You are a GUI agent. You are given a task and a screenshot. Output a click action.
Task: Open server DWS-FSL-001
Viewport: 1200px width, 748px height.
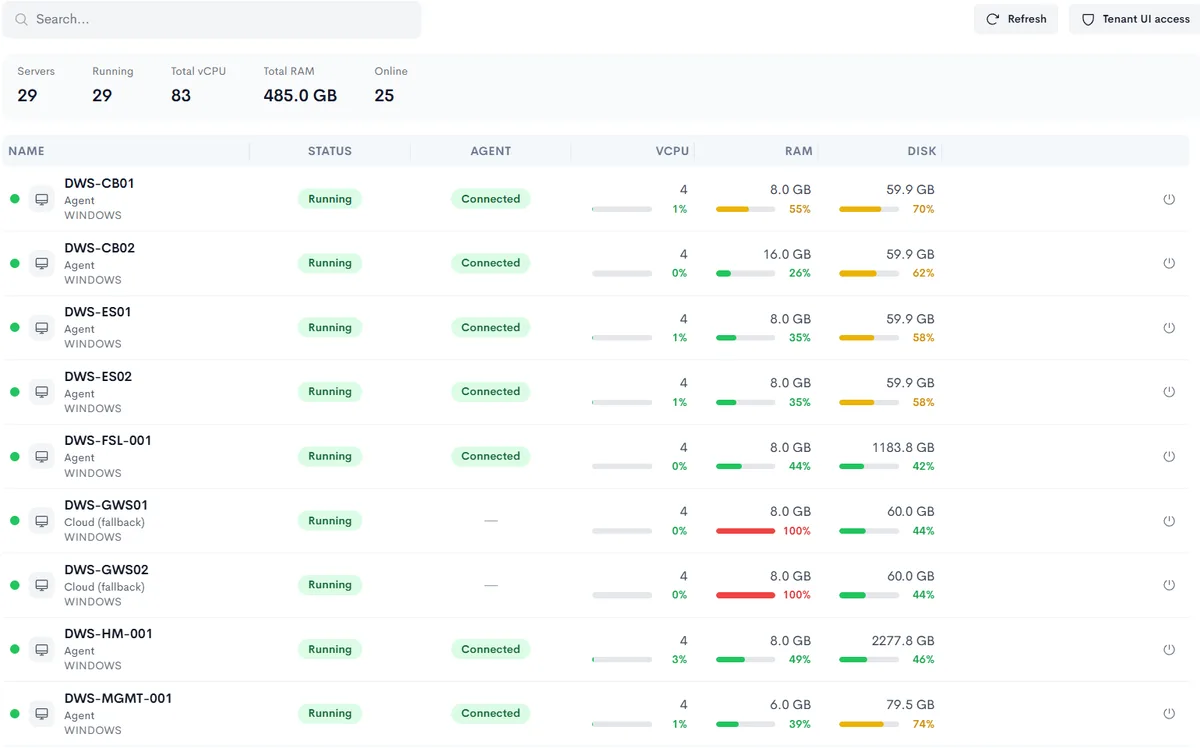[x=108, y=441]
